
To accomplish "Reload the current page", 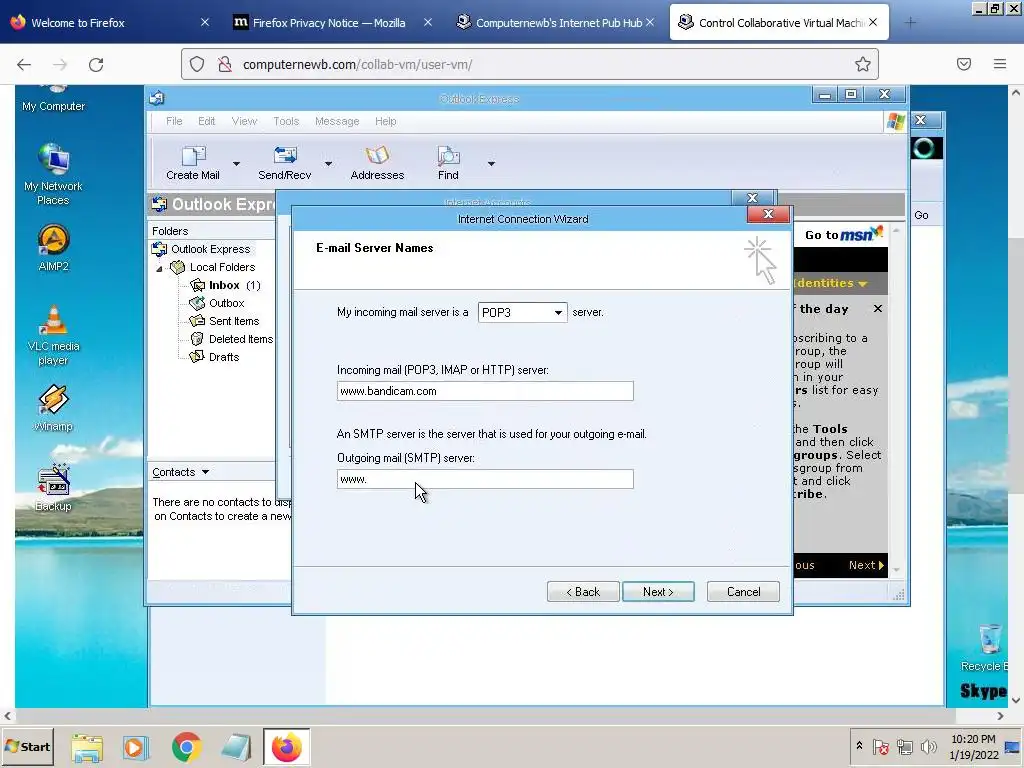I will (96, 64).
